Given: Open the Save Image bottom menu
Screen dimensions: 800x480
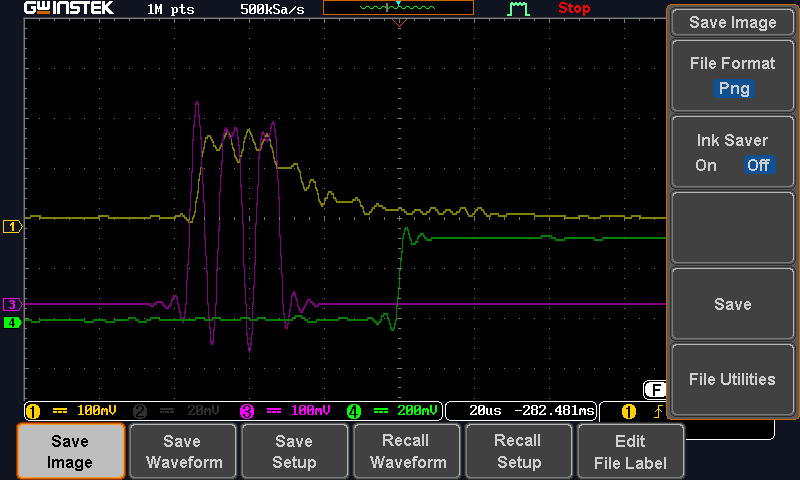Looking at the screenshot, I should (x=70, y=451).
